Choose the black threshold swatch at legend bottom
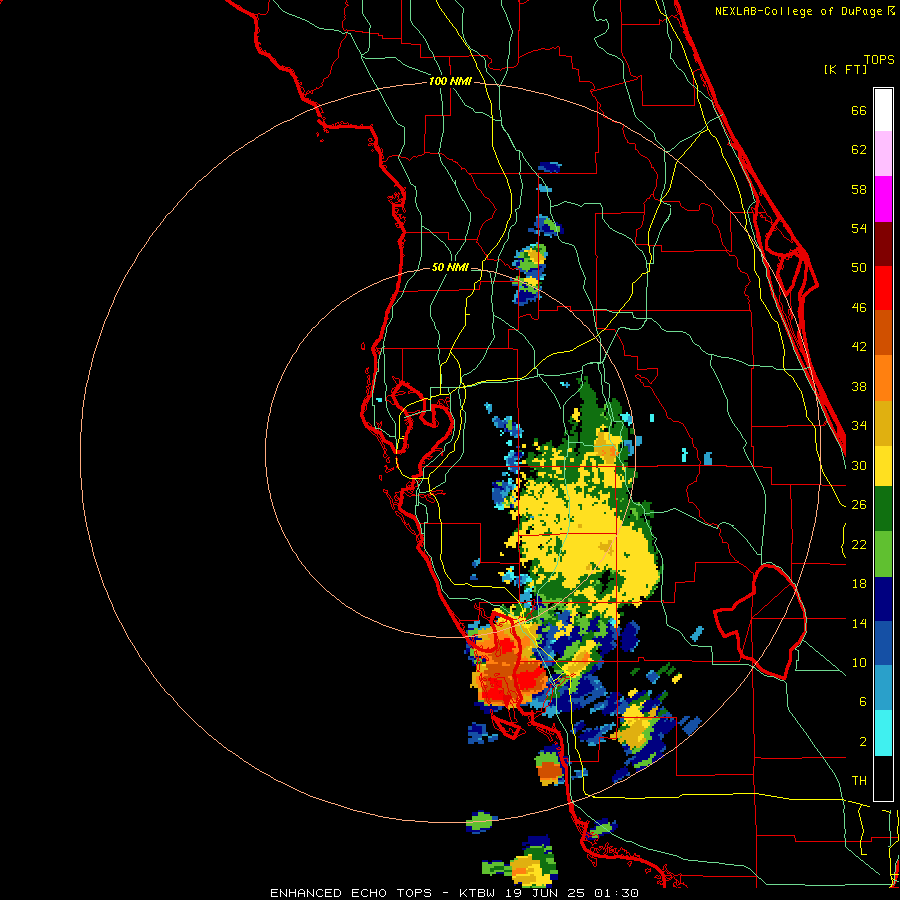 (x=883, y=778)
